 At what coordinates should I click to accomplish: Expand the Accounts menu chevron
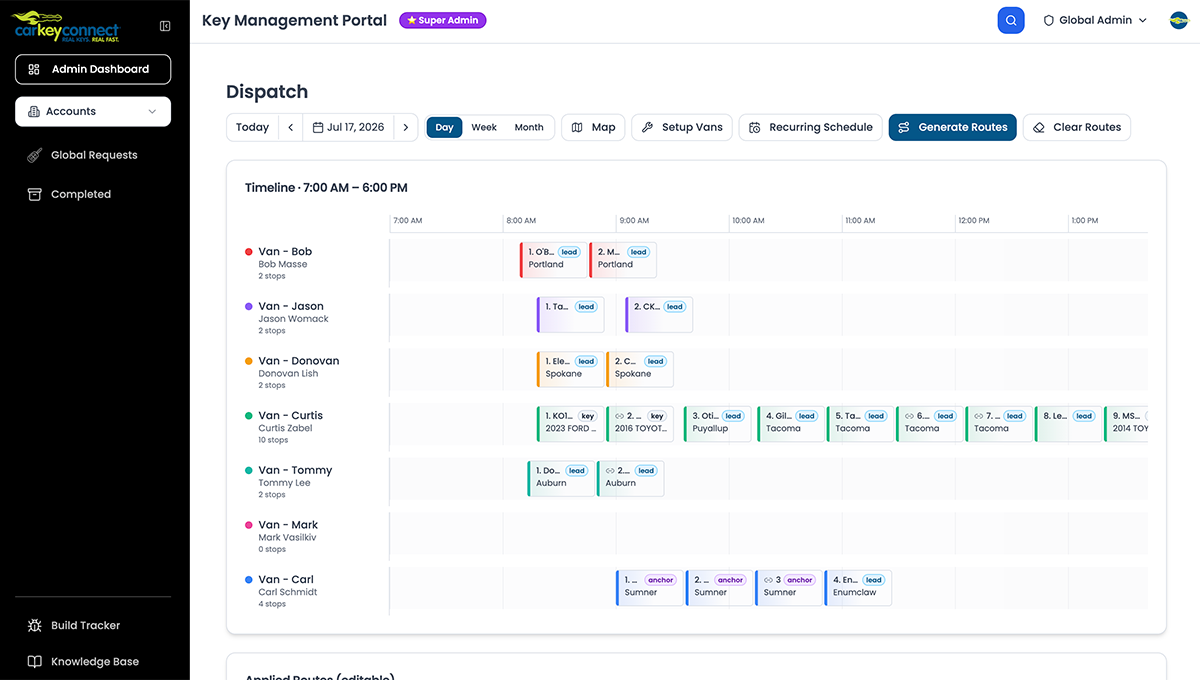pos(152,112)
